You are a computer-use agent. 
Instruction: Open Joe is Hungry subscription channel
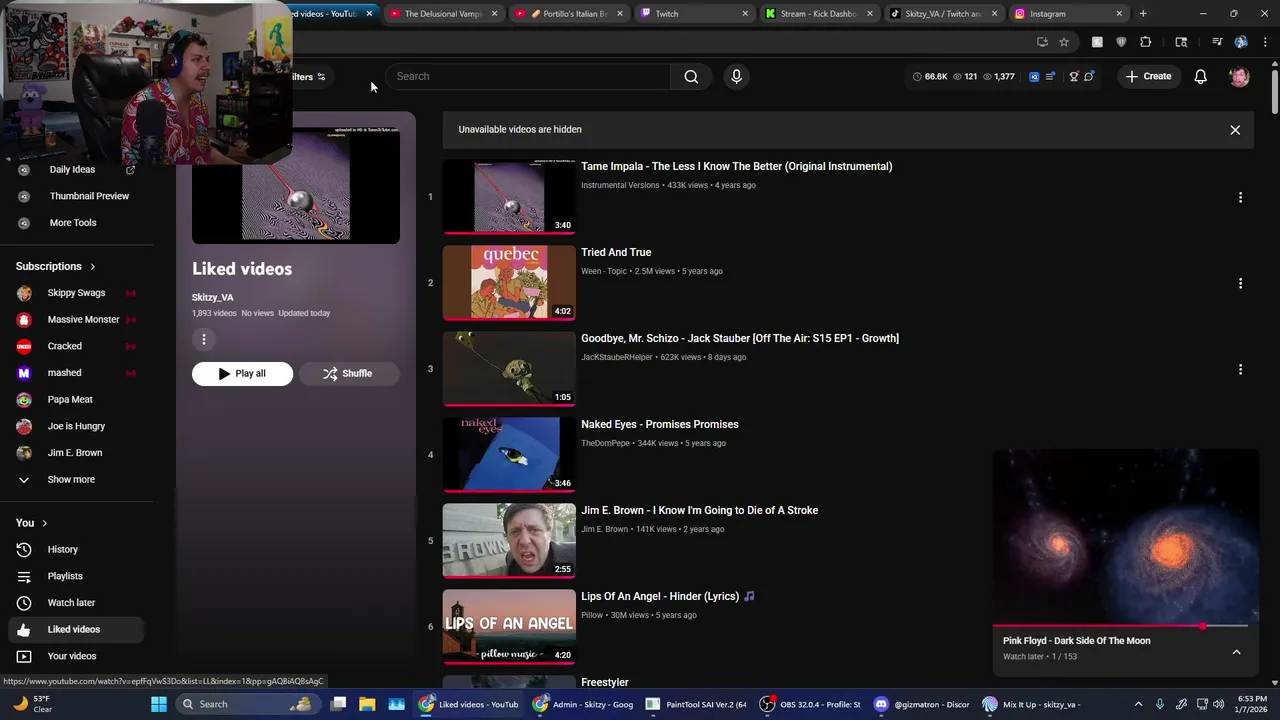(x=76, y=426)
